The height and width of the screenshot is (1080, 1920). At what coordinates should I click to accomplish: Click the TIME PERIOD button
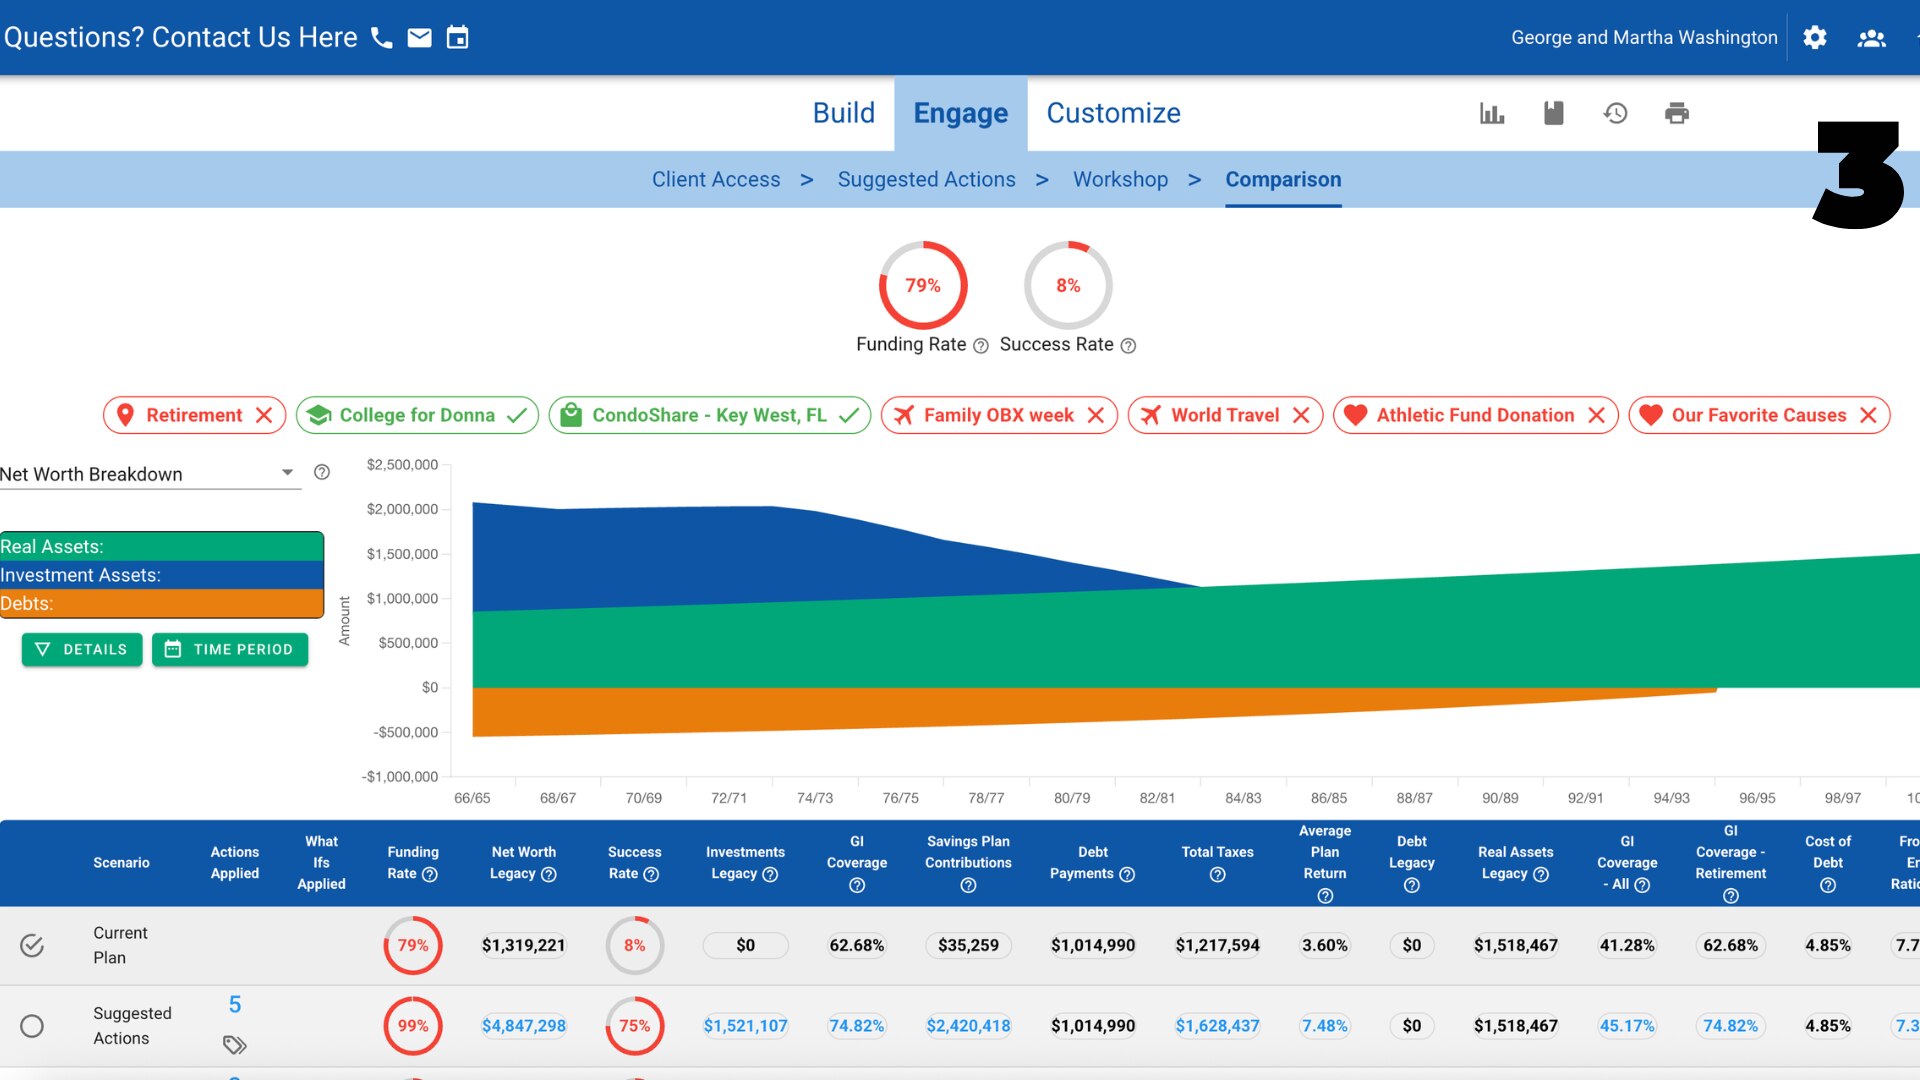[230, 650]
